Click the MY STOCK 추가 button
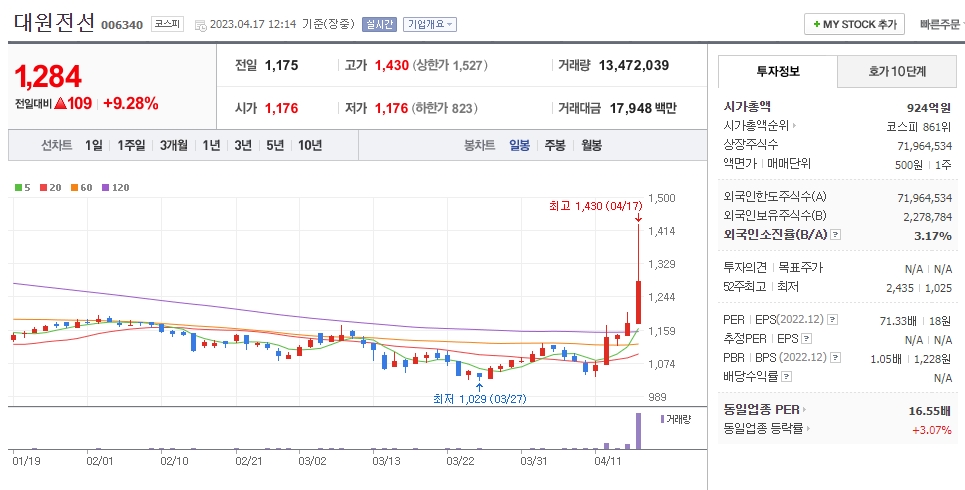Image resolution: width=965 pixels, height=490 pixels. [x=854, y=25]
